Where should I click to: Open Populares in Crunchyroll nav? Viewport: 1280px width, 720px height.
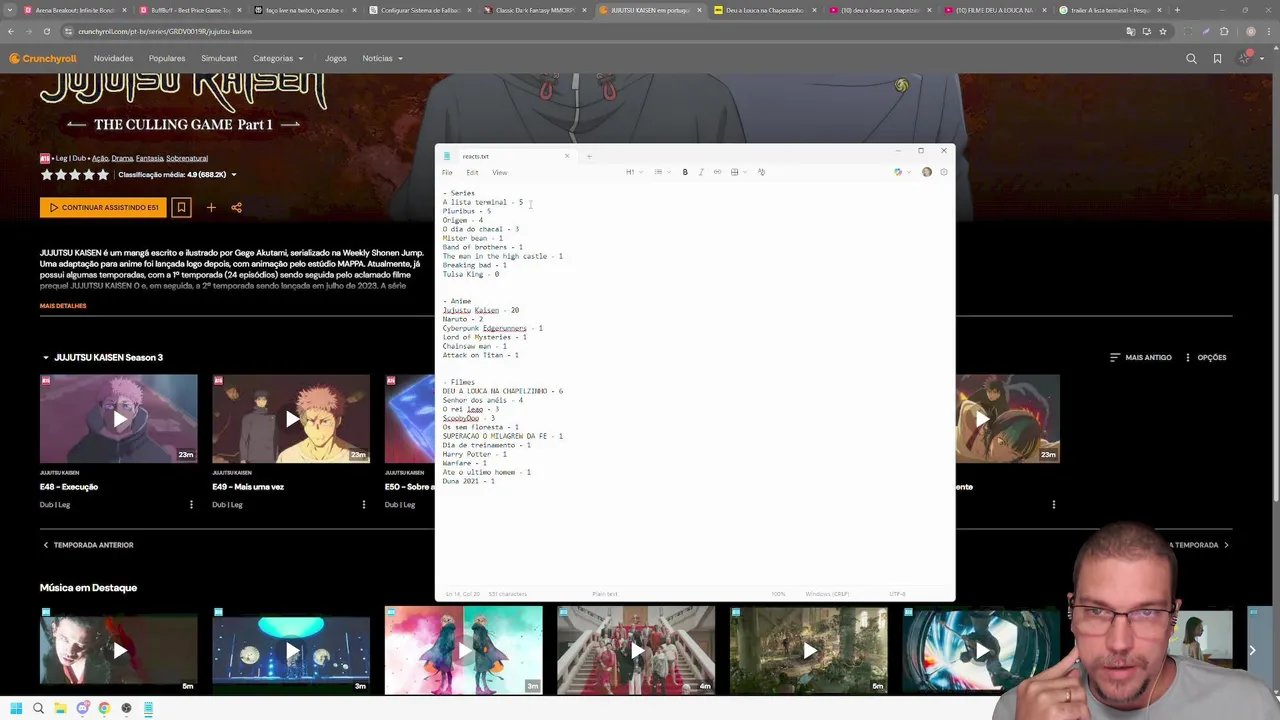(x=167, y=58)
